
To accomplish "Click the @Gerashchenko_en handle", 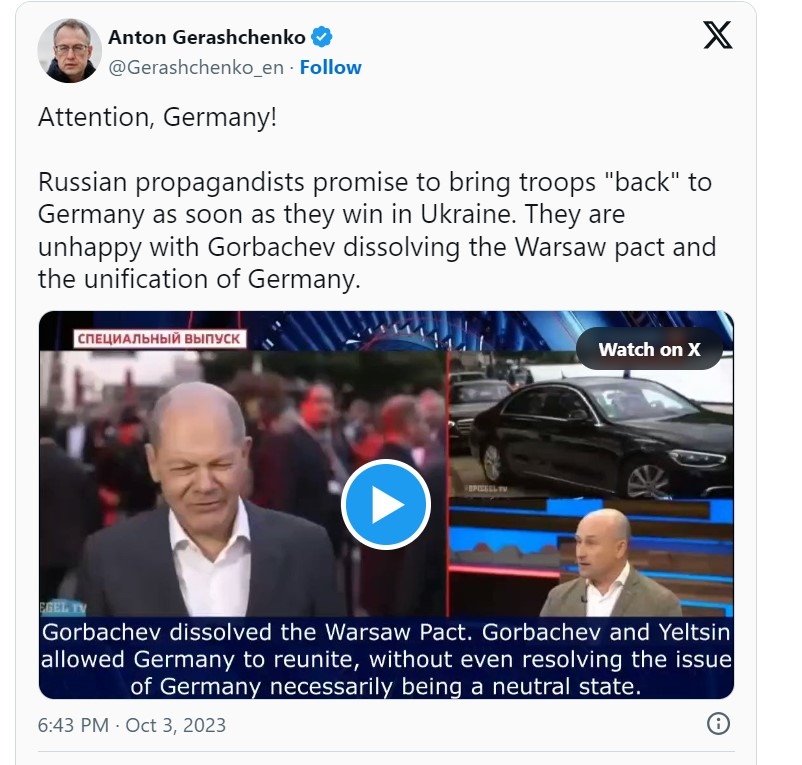I will click(x=196, y=68).
